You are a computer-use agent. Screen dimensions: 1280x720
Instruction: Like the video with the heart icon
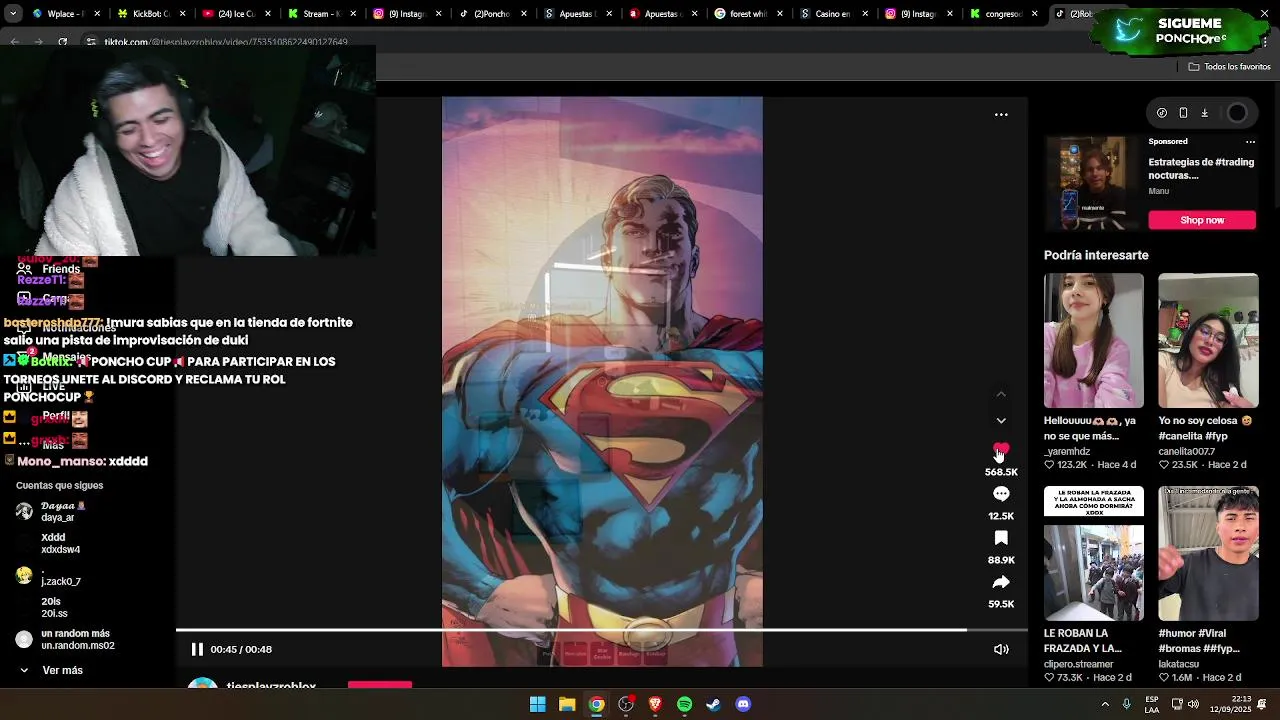point(1001,450)
